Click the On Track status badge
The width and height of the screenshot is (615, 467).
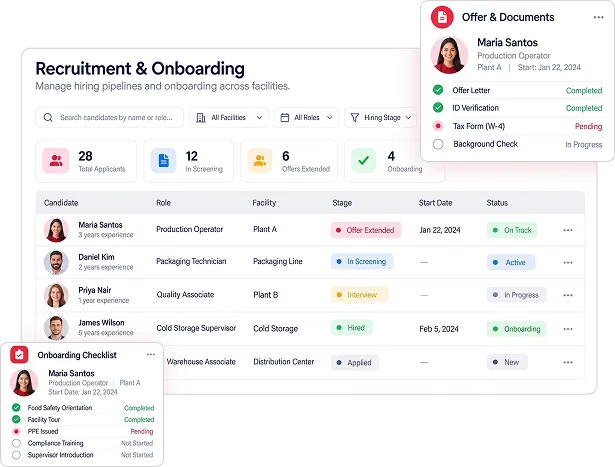(x=512, y=230)
